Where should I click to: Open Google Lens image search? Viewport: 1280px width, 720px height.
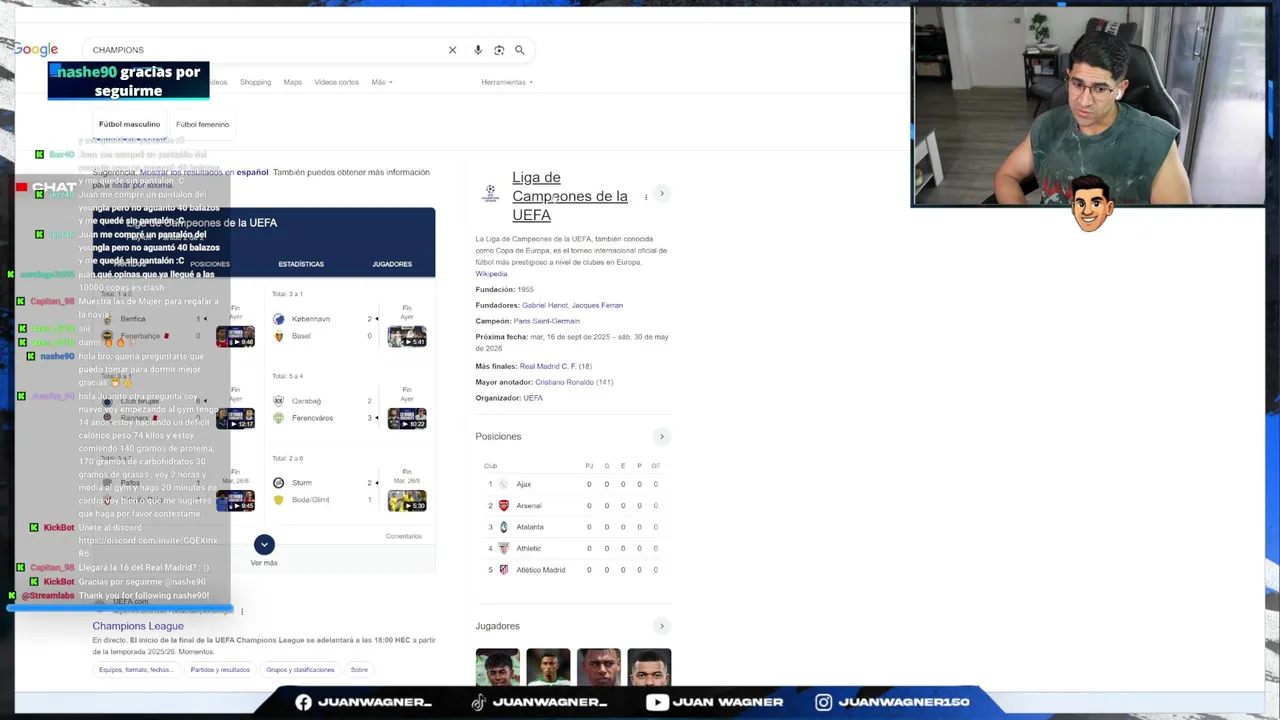coord(499,50)
